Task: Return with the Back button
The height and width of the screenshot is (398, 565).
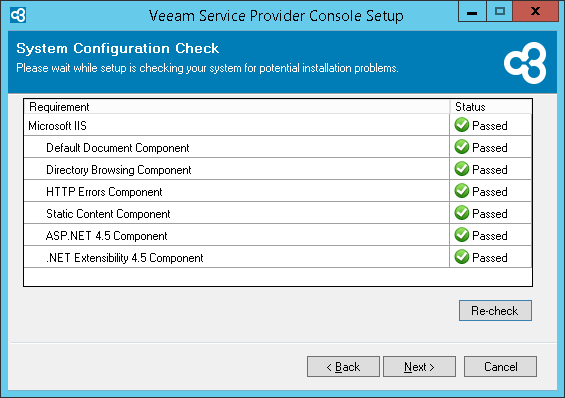Action: click(343, 367)
